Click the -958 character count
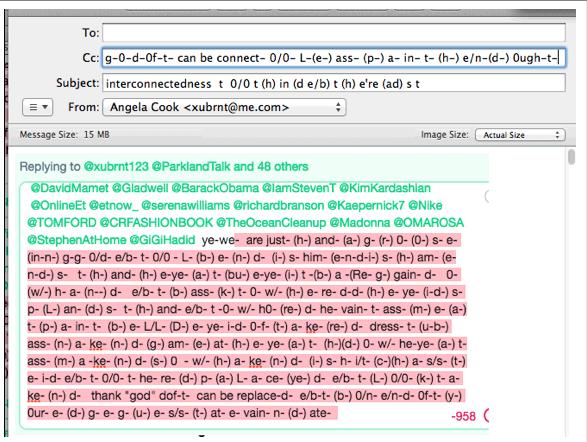The image size is (587, 442). pyautogui.click(x=463, y=416)
